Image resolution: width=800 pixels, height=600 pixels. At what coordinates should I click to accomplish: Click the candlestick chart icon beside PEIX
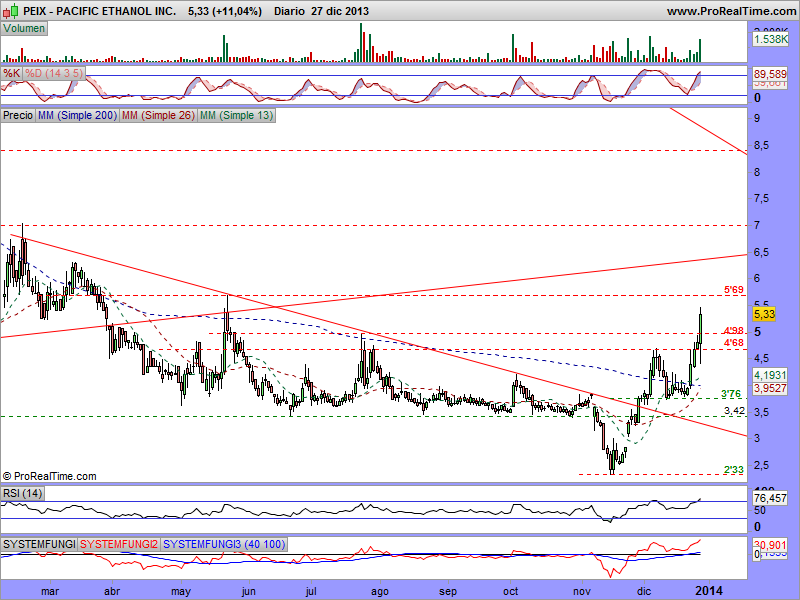11,10
